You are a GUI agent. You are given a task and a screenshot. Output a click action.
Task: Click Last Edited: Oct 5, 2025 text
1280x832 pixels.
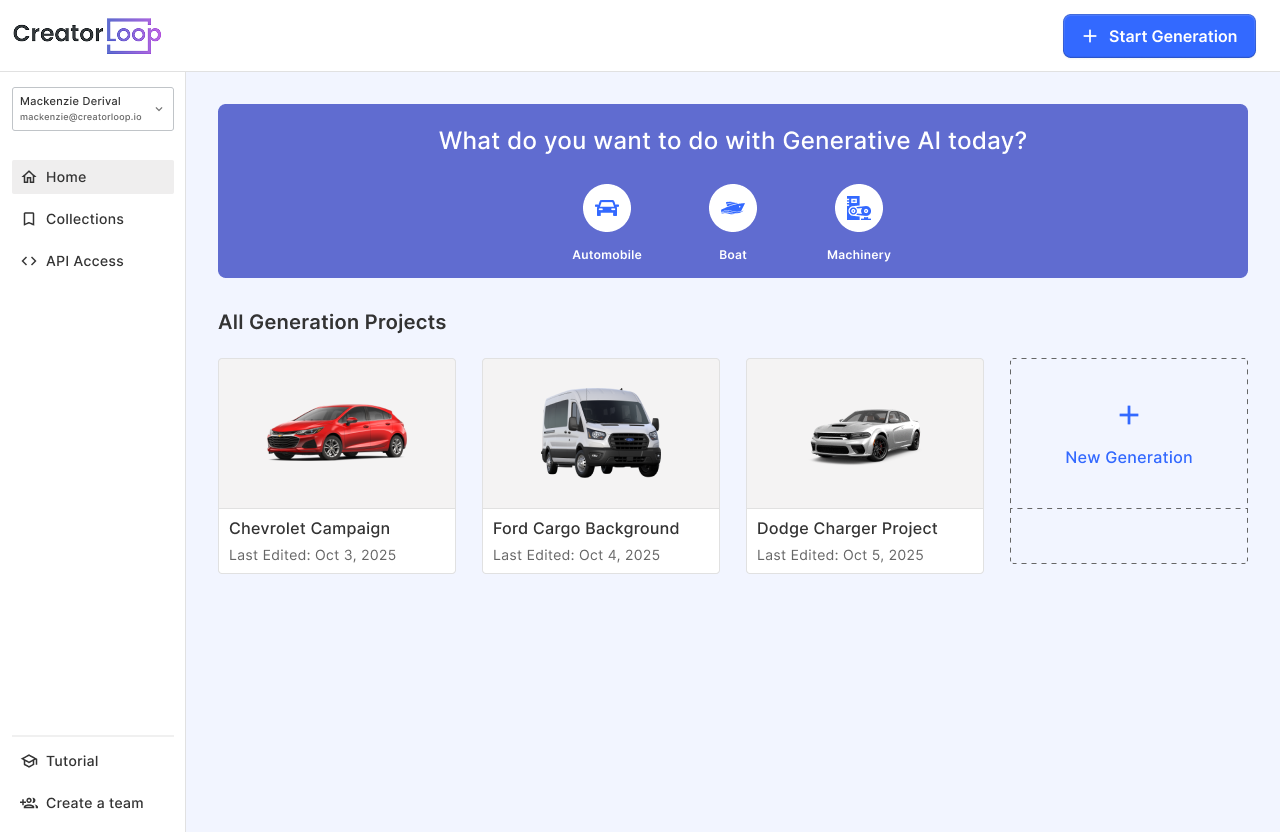[840, 555]
